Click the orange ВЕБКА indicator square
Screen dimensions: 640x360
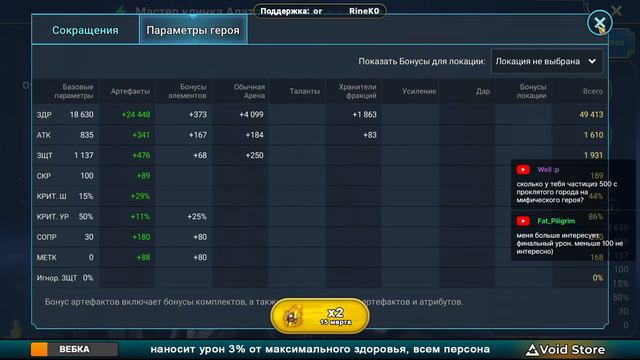[x=39, y=349]
